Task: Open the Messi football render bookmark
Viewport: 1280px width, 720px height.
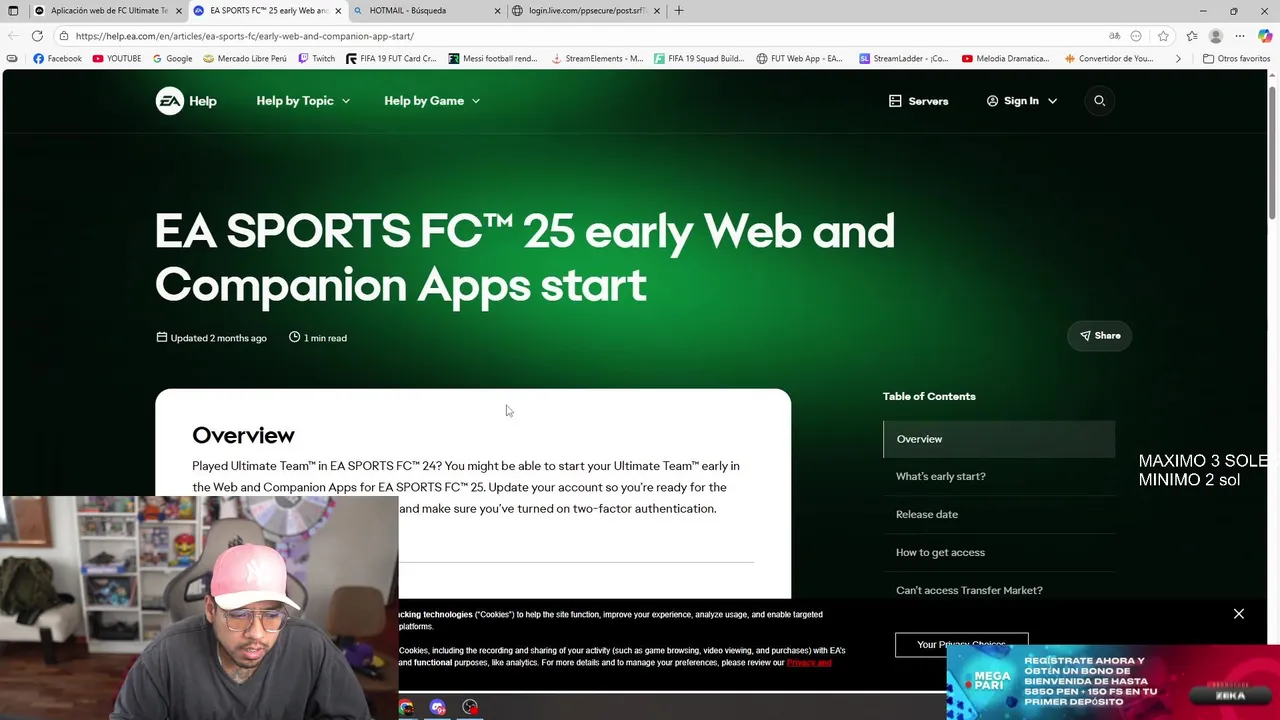Action: point(493,59)
